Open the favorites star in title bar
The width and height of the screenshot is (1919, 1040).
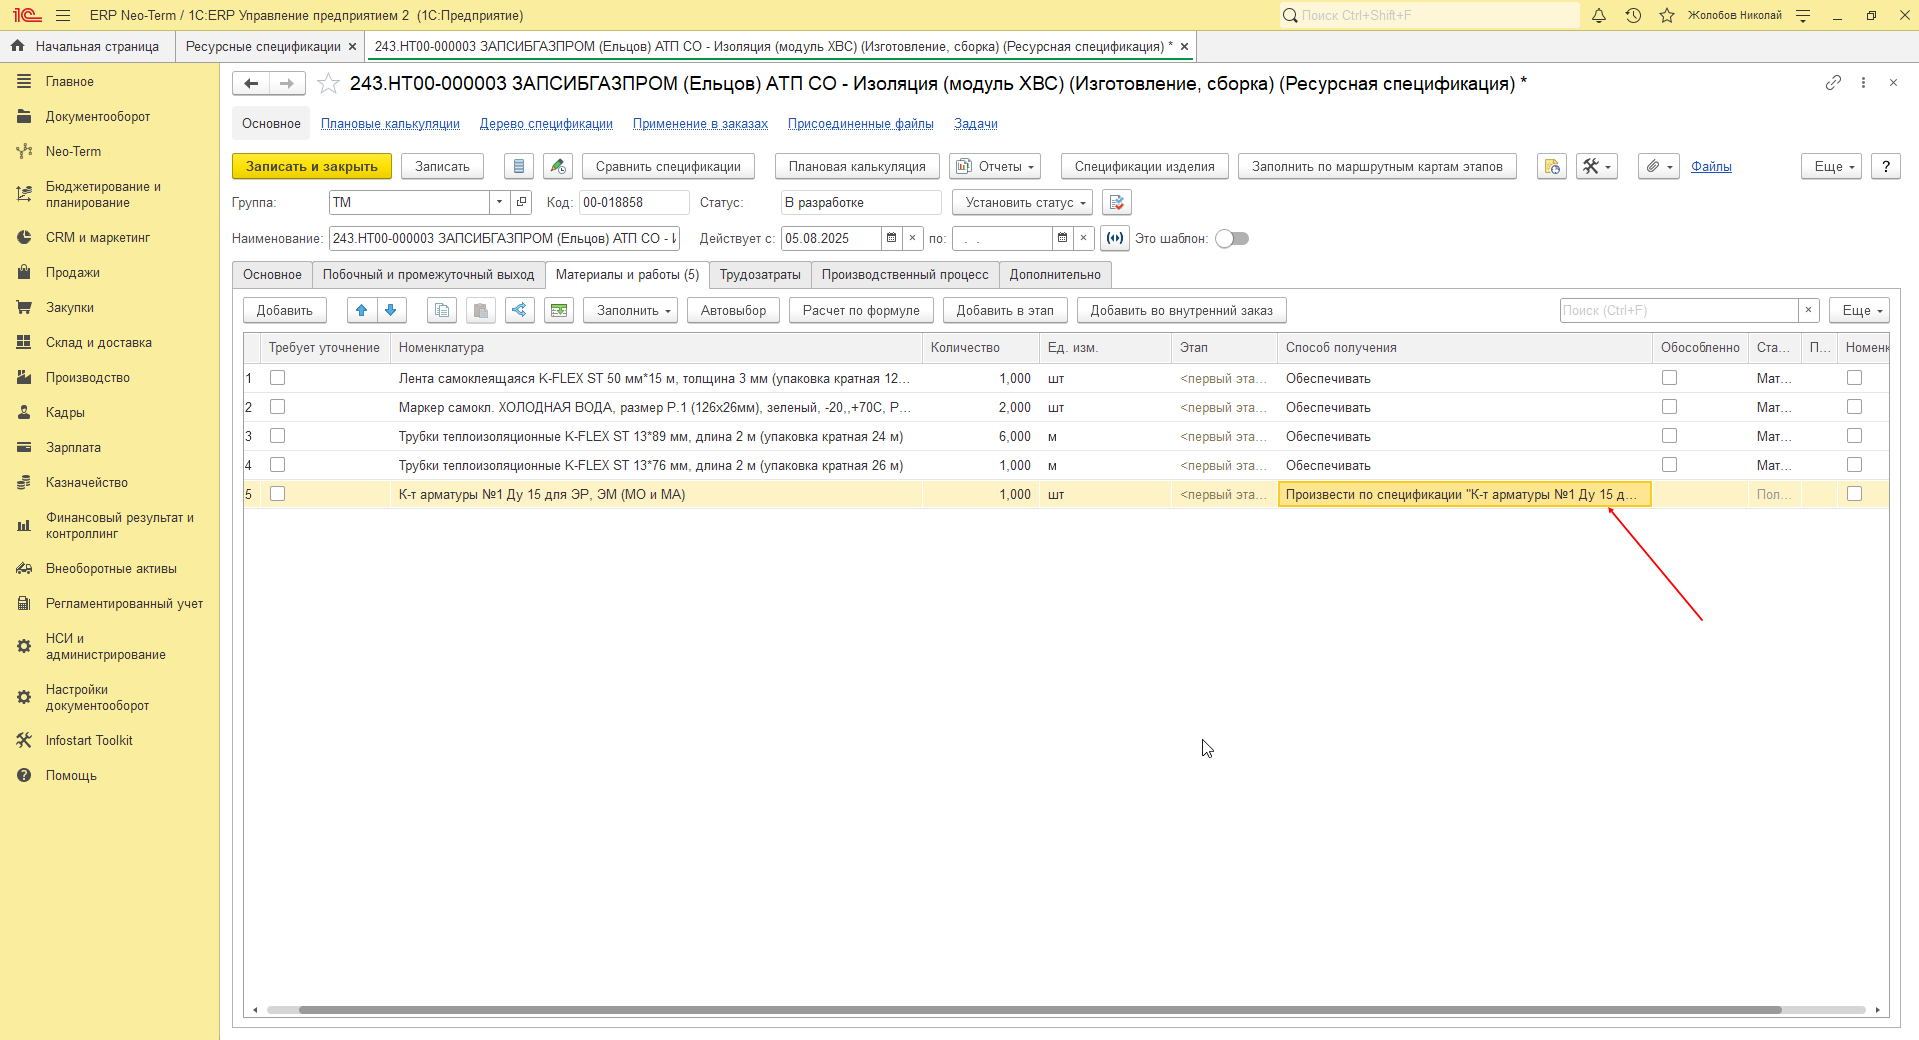click(x=1667, y=15)
